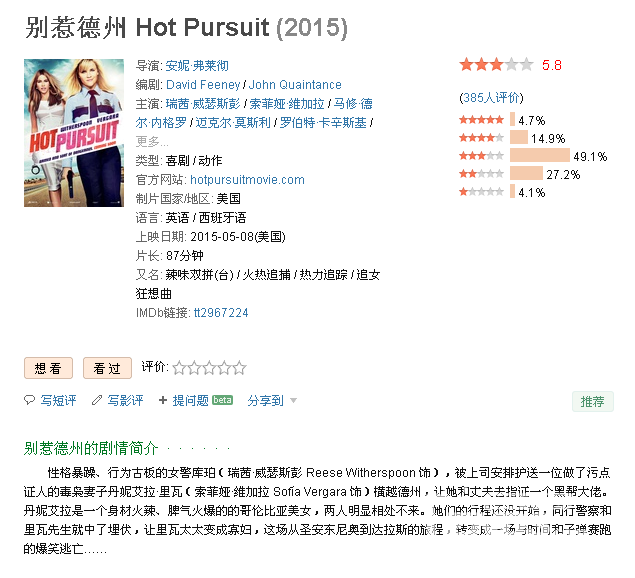Click the one-star rating row icon
635x578 pixels.
(481, 192)
